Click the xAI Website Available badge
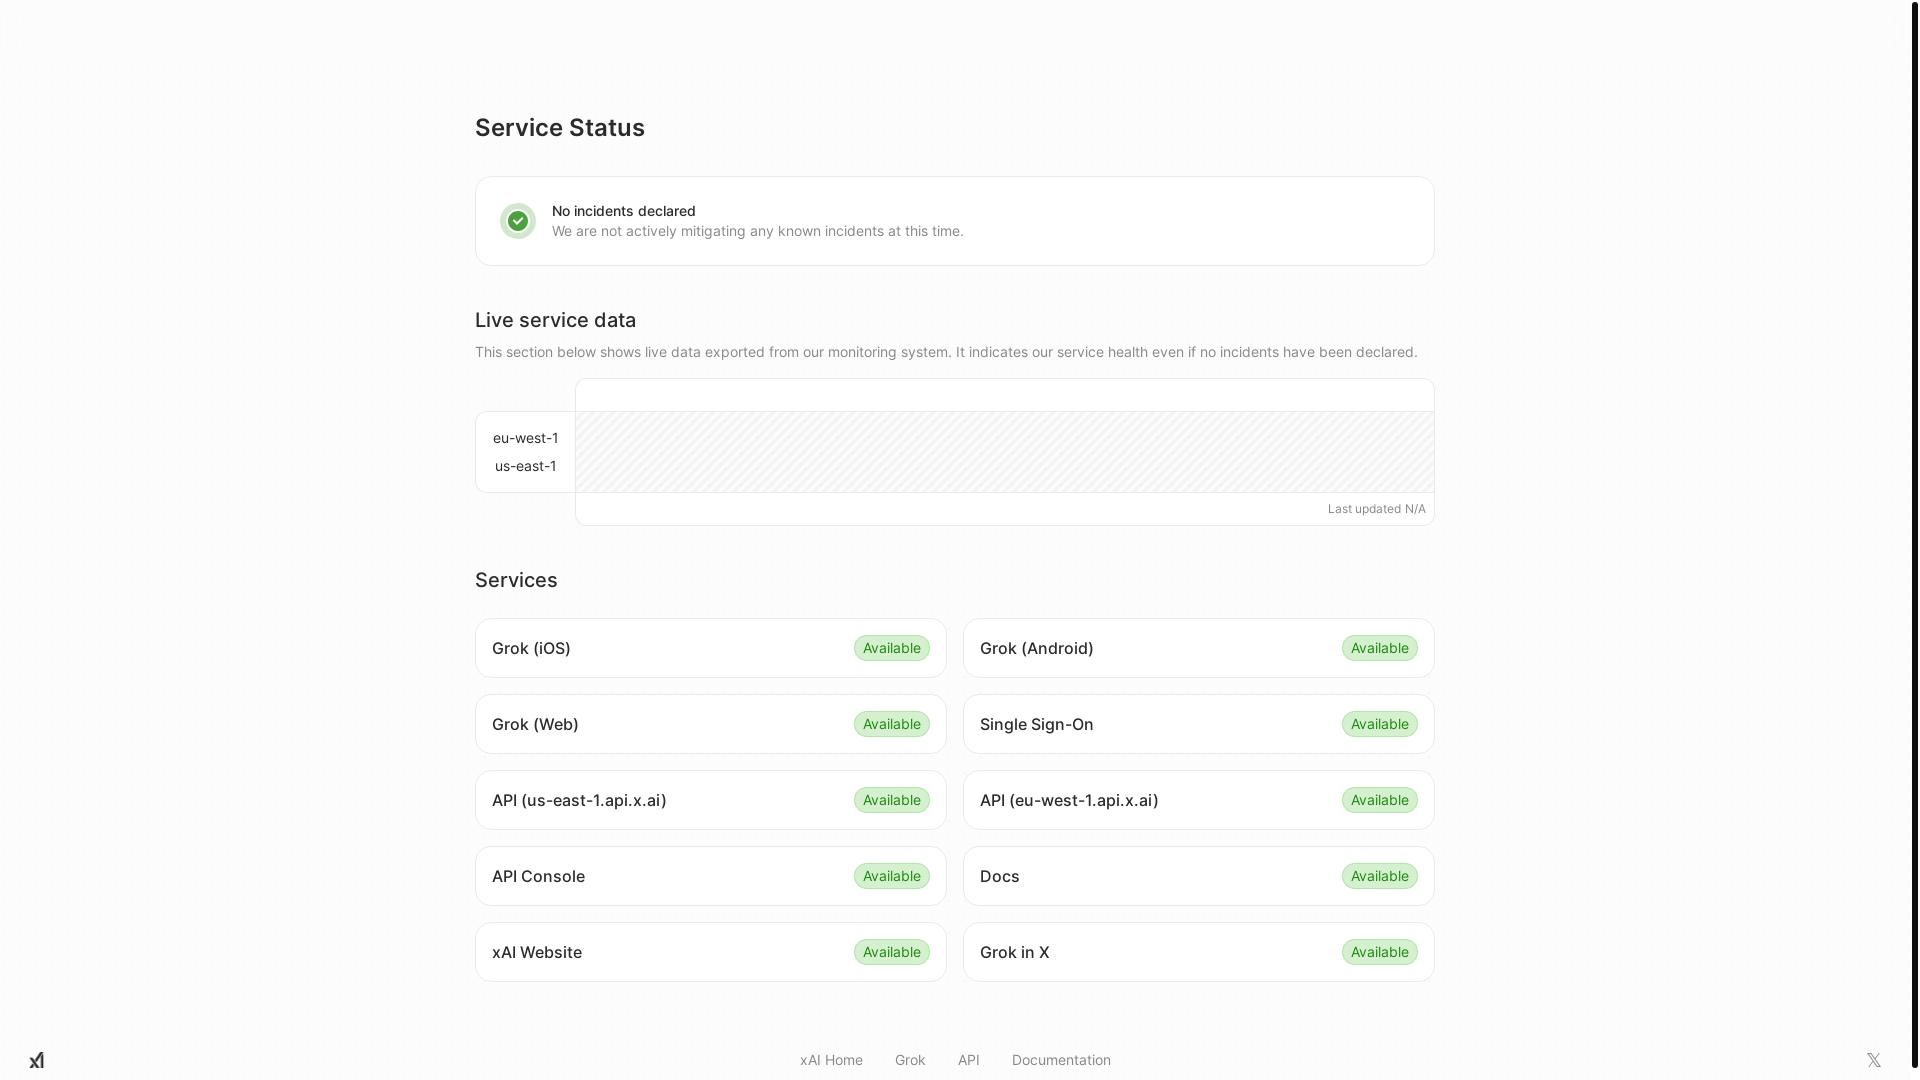This screenshot has height=1080, width=1920. pyautogui.click(x=892, y=952)
